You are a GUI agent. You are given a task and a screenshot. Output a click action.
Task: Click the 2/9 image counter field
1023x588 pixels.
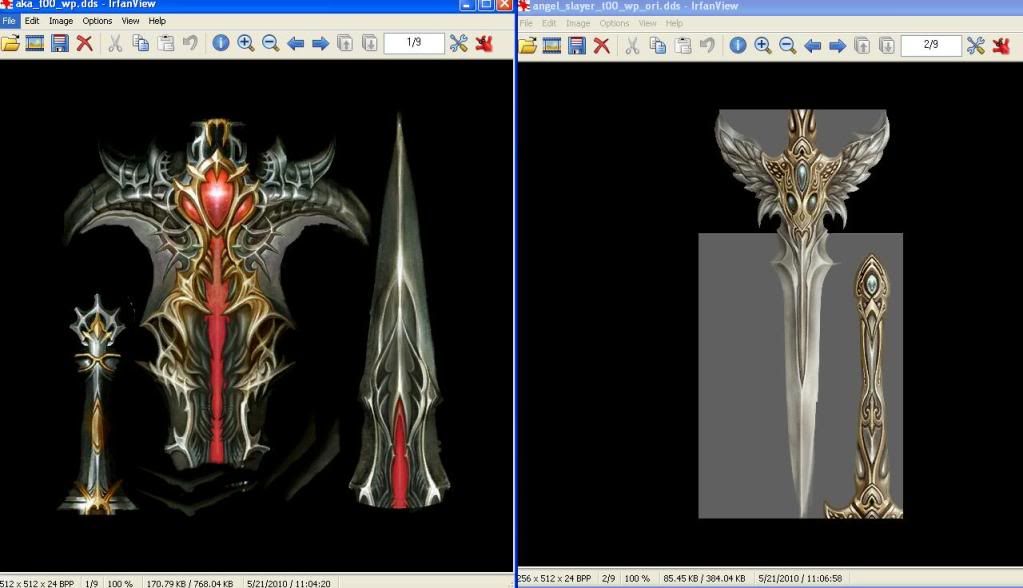tap(931, 45)
